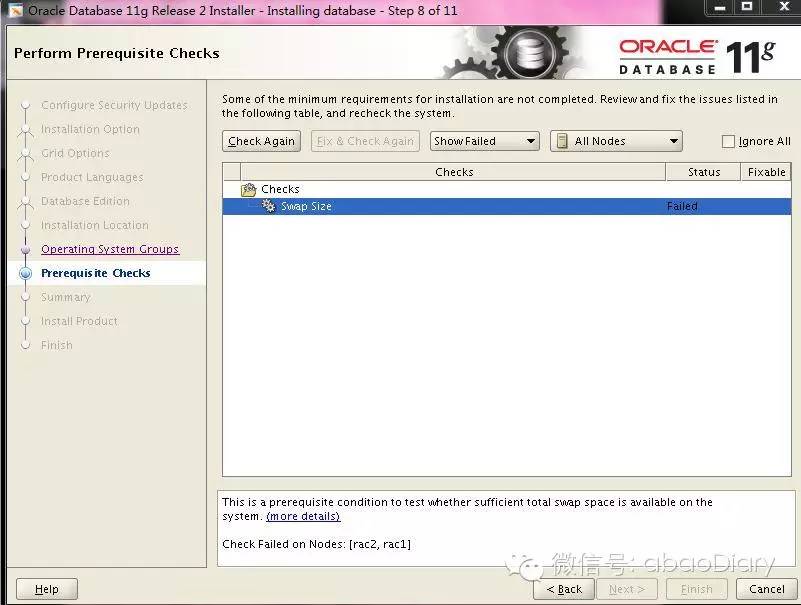Viewport: 801px width, 605px height.
Task: Click the Failed status of Swap Size
Action: coord(682,206)
